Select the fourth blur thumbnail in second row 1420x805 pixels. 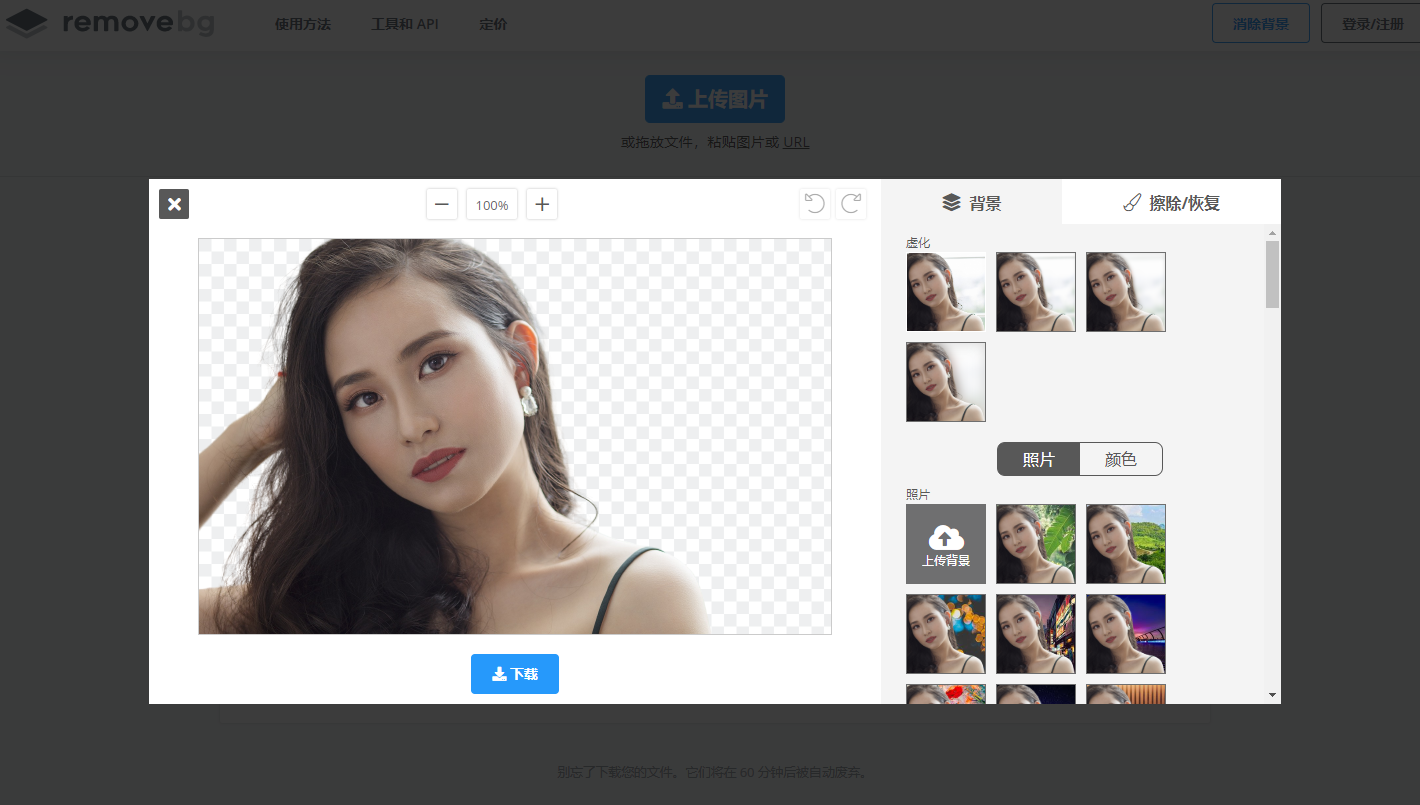click(x=946, y=382)
